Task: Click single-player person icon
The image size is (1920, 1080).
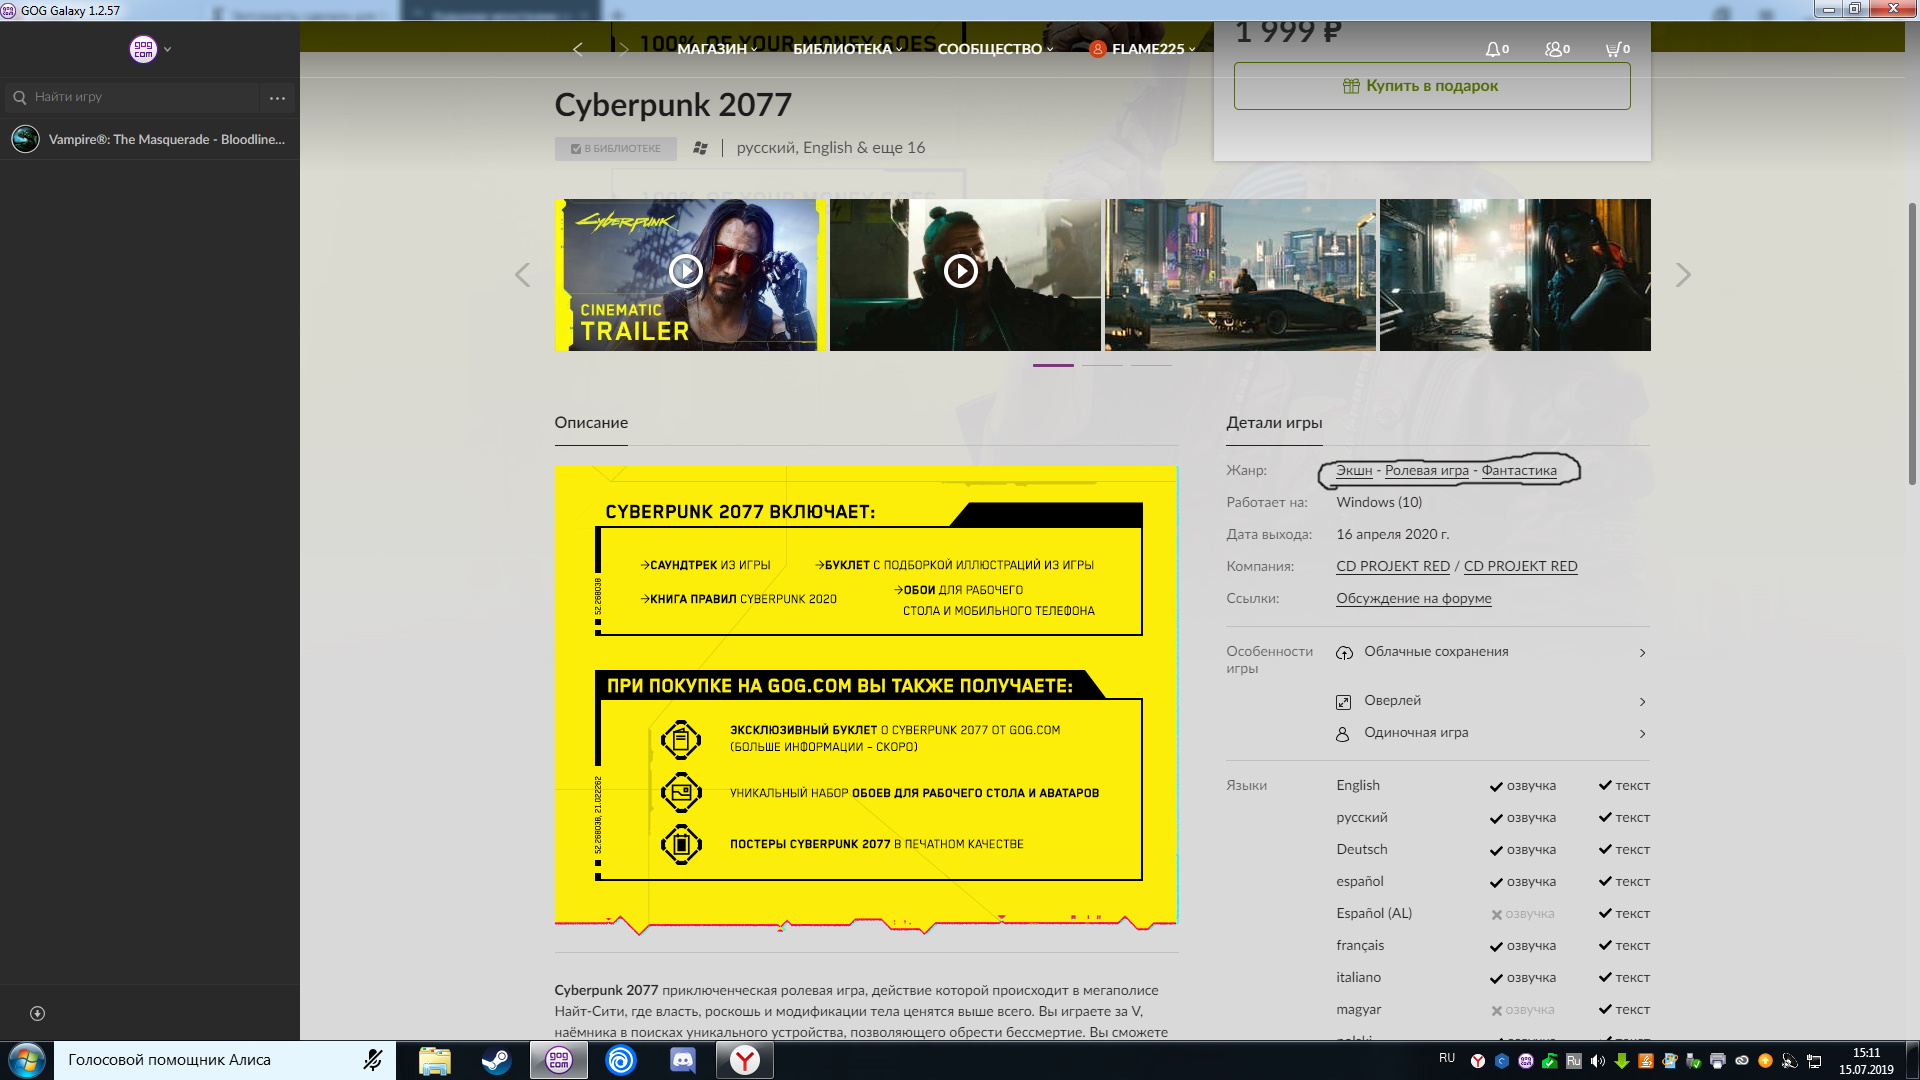Action: [x=1343, y=734]
